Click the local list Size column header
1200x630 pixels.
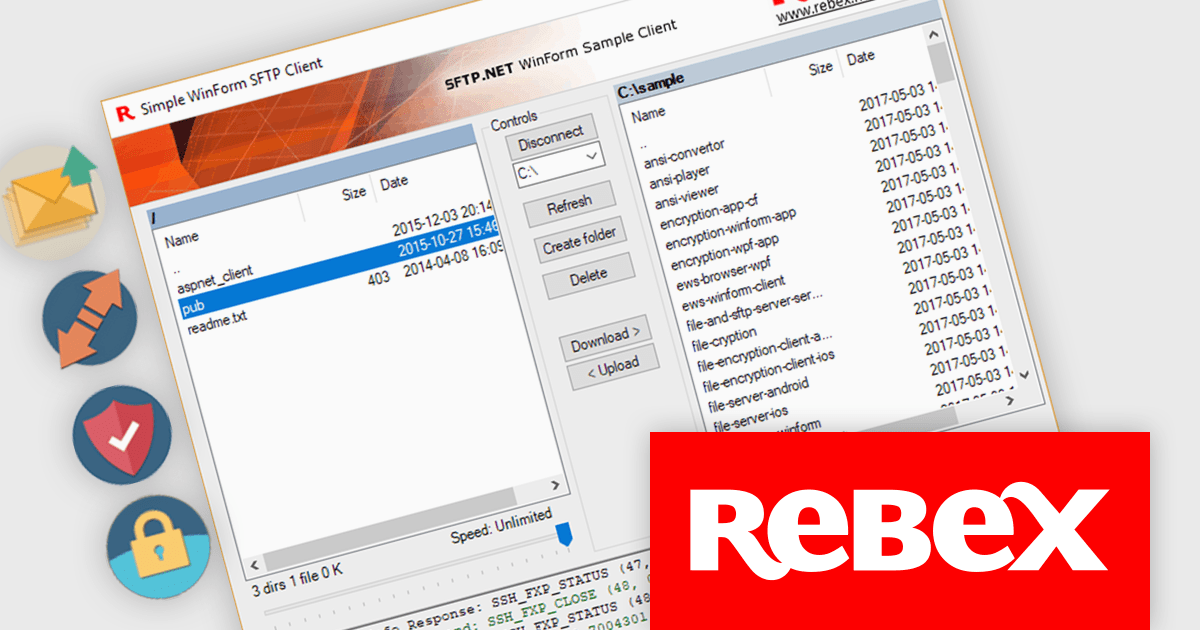(820, 68)
